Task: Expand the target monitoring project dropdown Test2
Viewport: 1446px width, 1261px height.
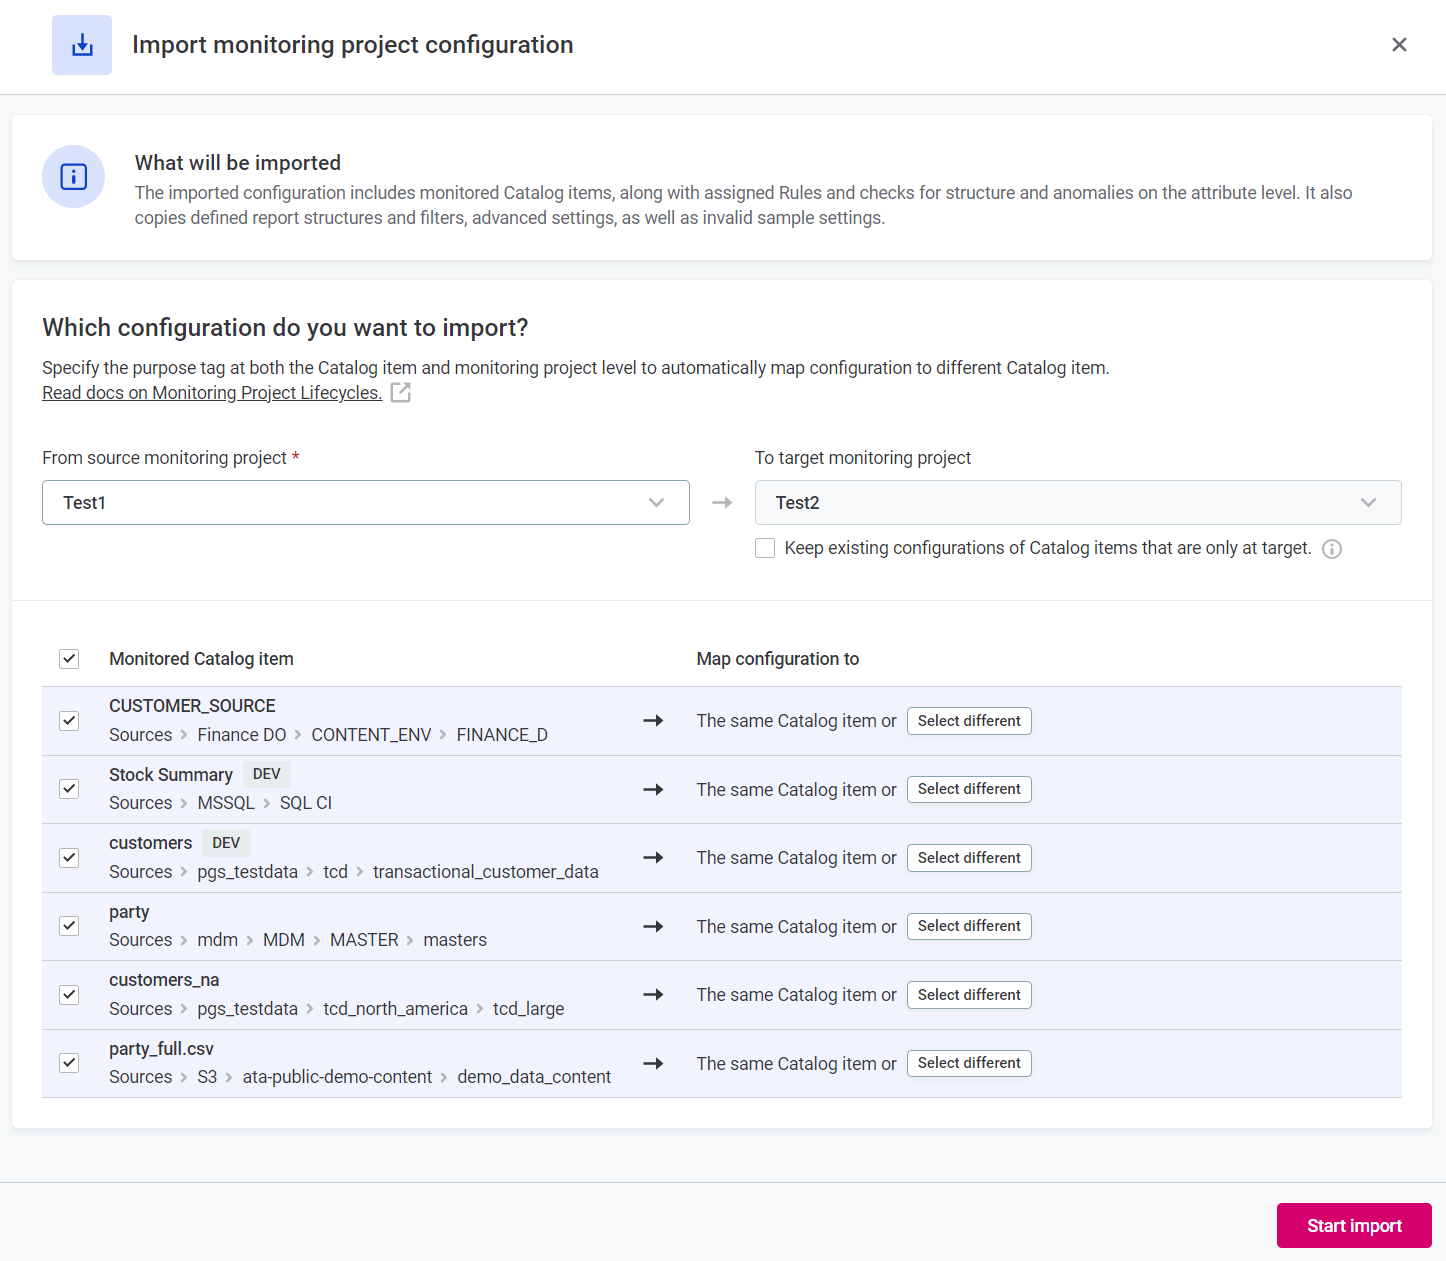Action: click(1077, 503)
